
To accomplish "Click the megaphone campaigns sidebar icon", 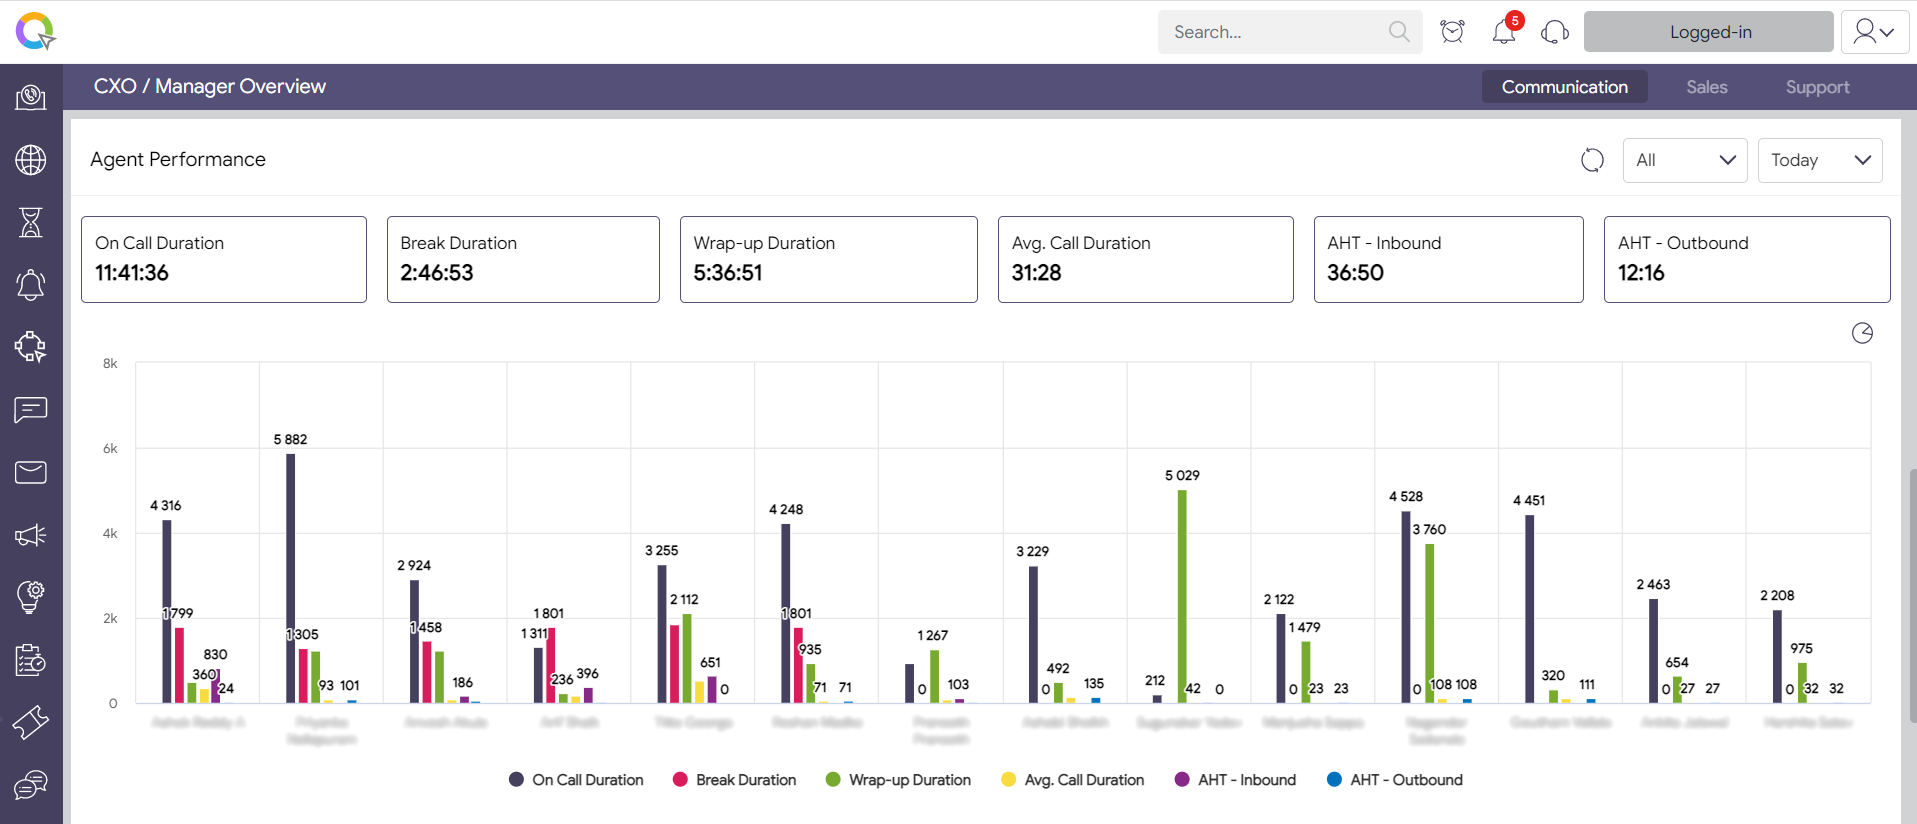I will [x=31, y=535].
